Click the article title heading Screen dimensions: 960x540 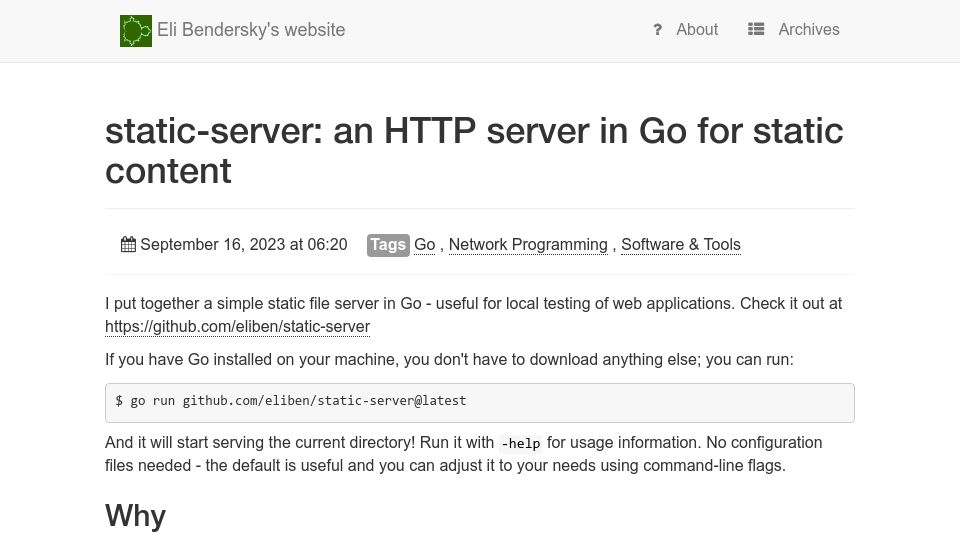pyautogui.click(x=474, y=151)
